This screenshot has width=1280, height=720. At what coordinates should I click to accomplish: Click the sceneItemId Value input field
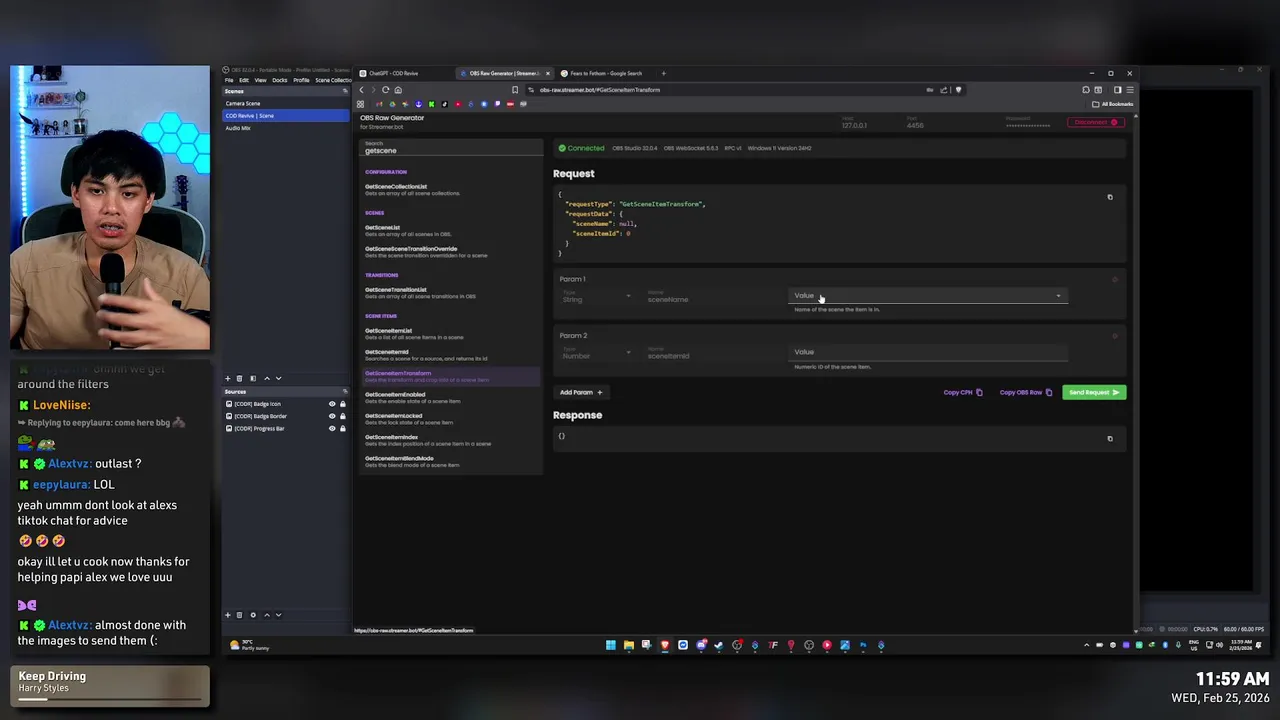928,352
